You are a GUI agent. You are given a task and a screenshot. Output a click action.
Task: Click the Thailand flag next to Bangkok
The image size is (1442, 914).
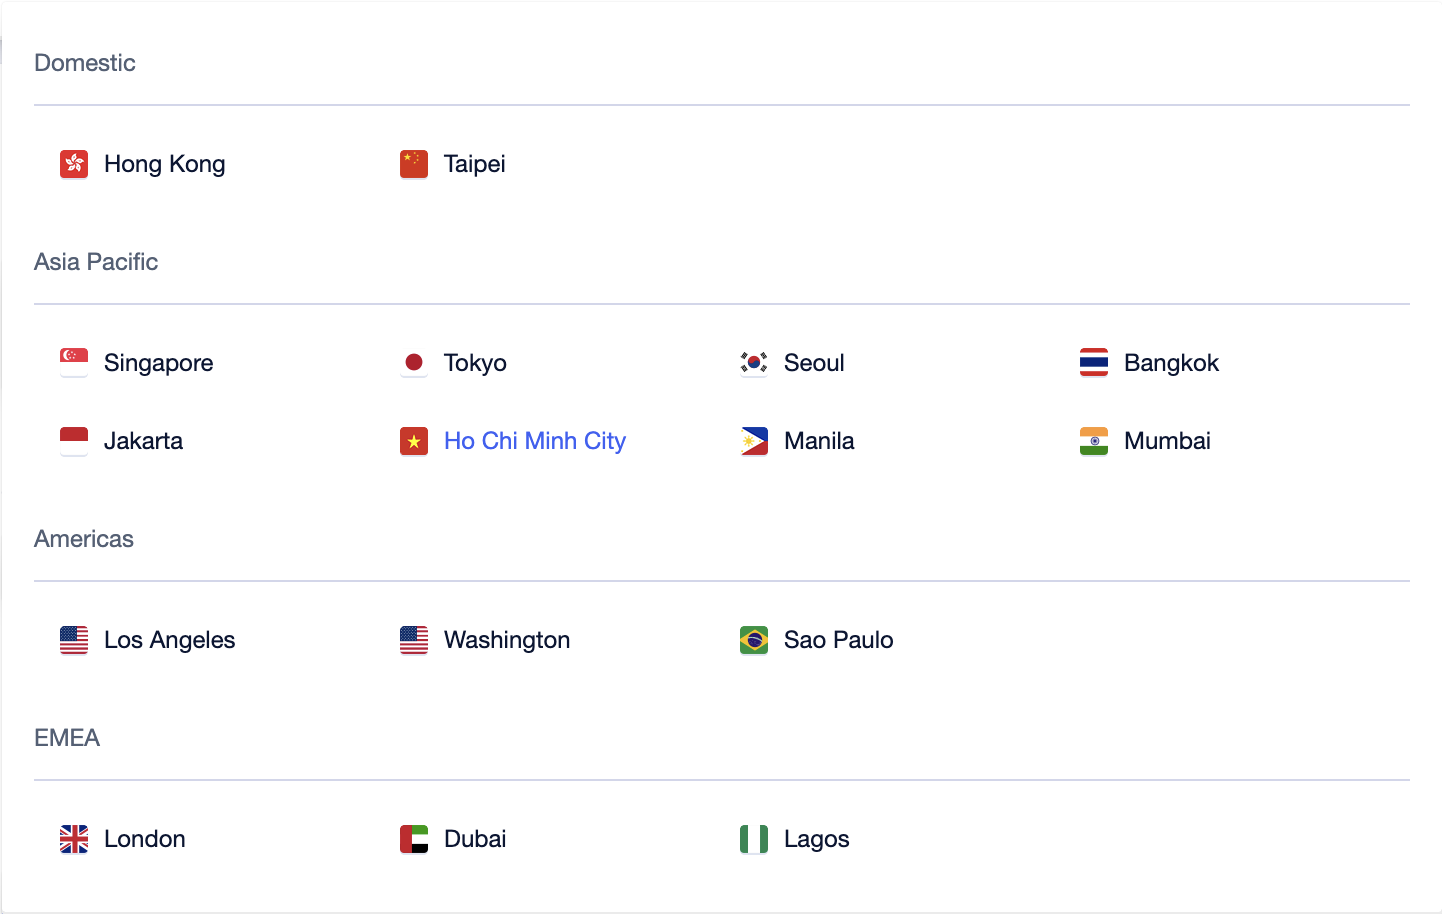click(x=1094, y=363)
